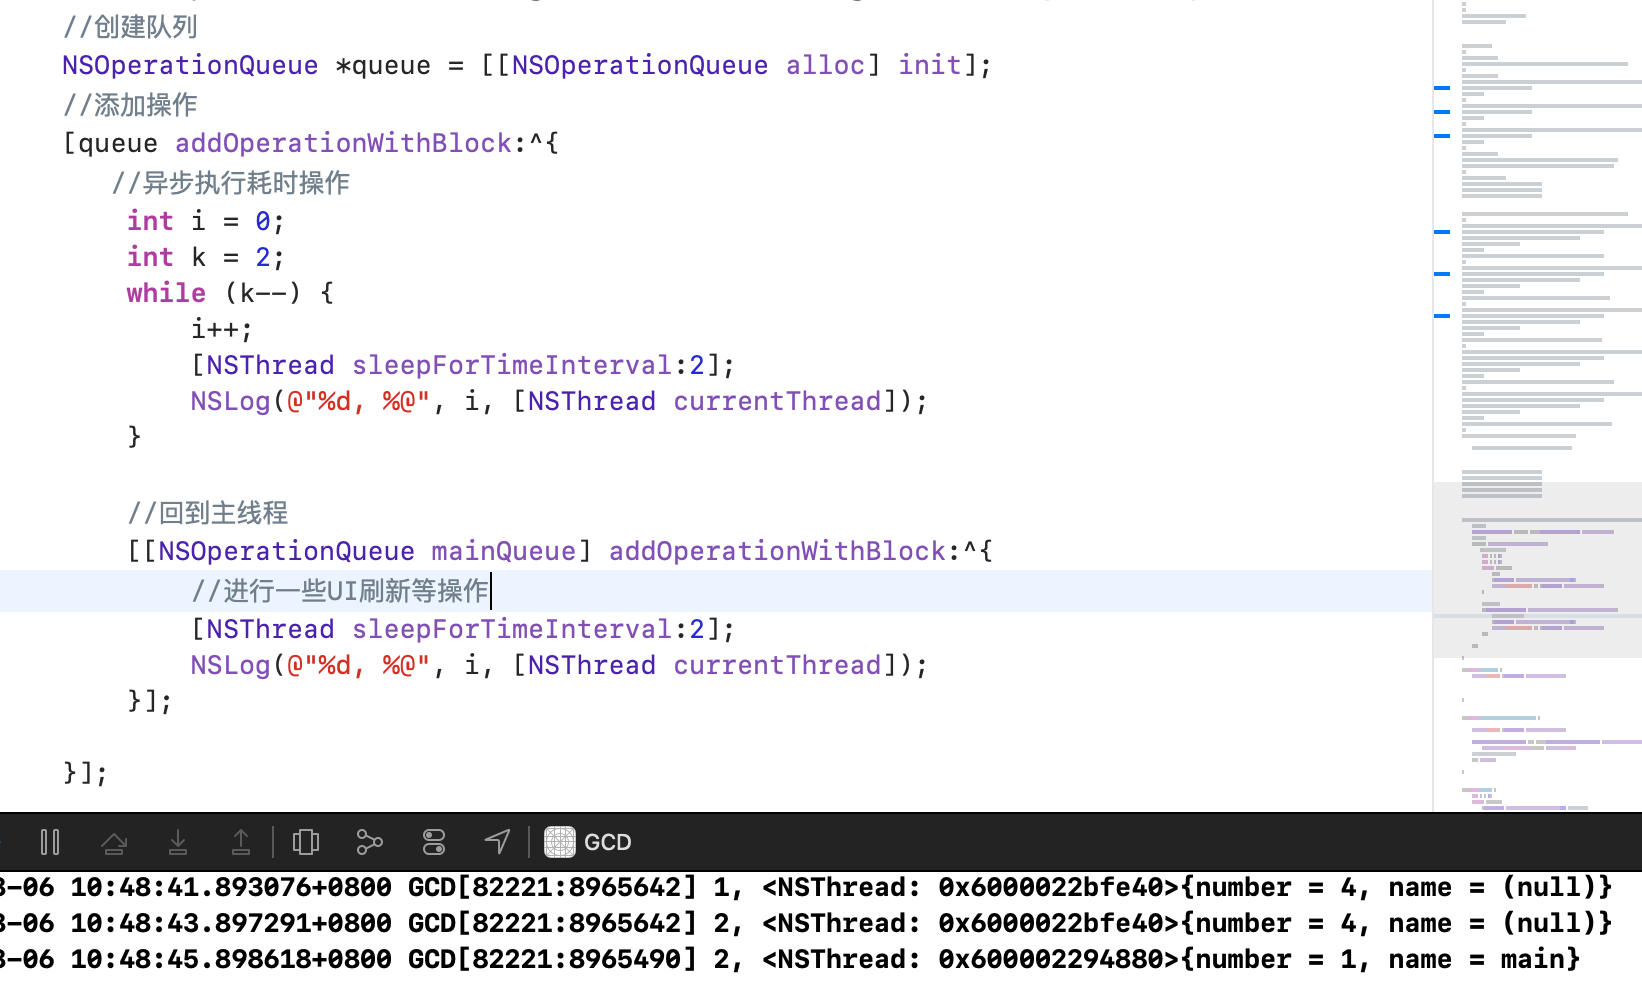Click the comment '//添加操作'
Screen dimensions: 1642x996
click(x=130, y=105)
